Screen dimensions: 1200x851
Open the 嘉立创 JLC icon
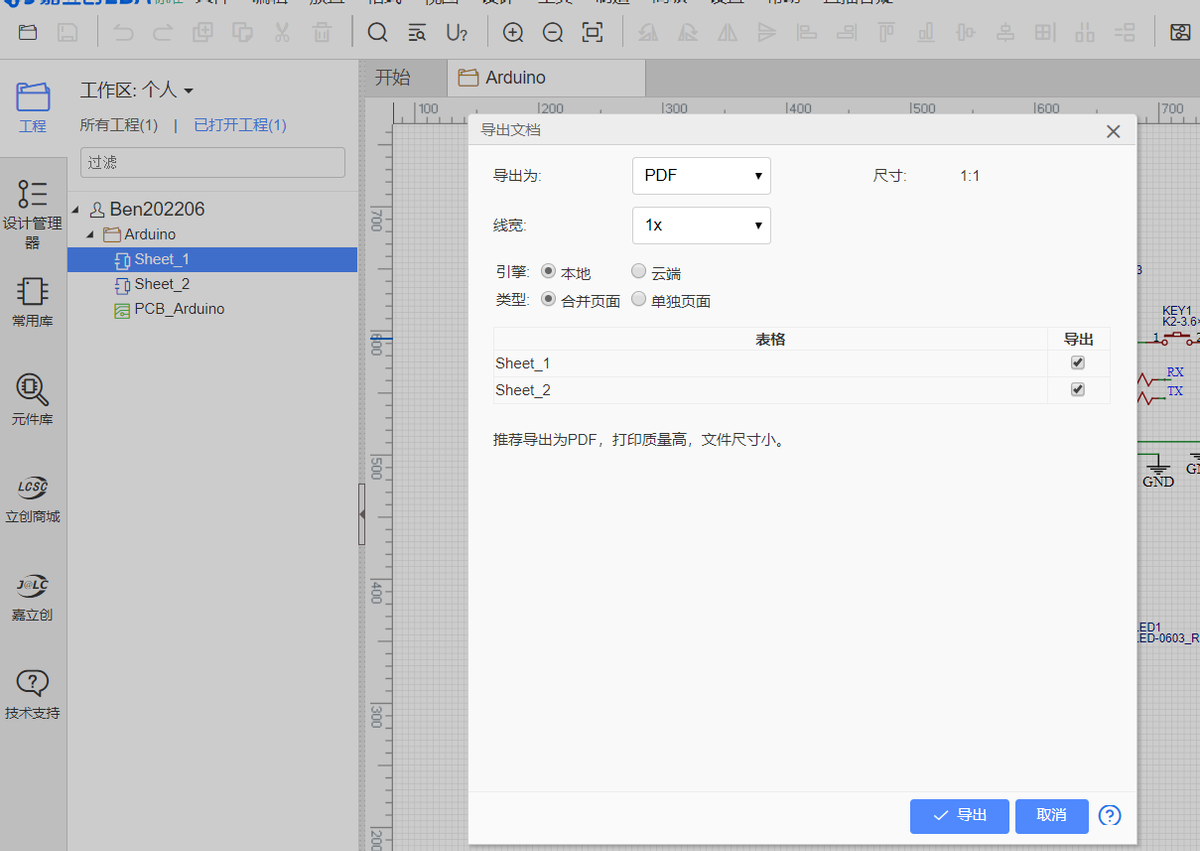(33, 596)
